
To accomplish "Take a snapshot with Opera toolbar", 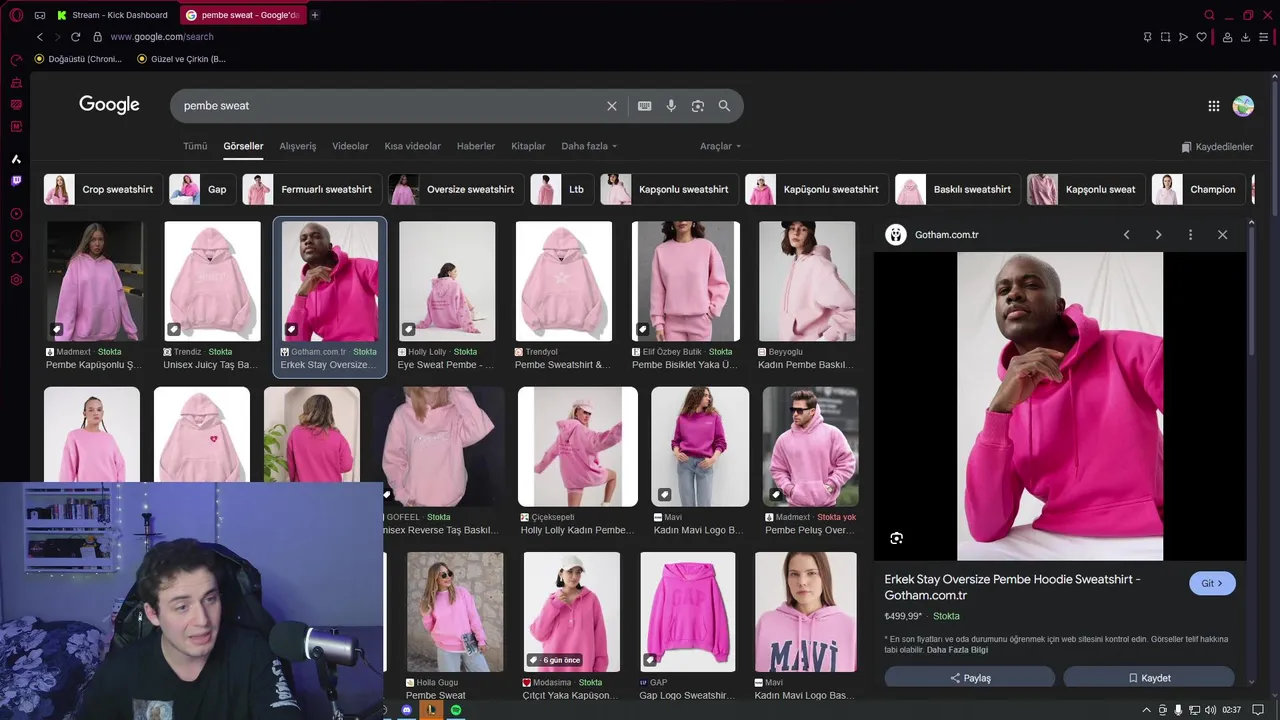I will point(1165,37).
